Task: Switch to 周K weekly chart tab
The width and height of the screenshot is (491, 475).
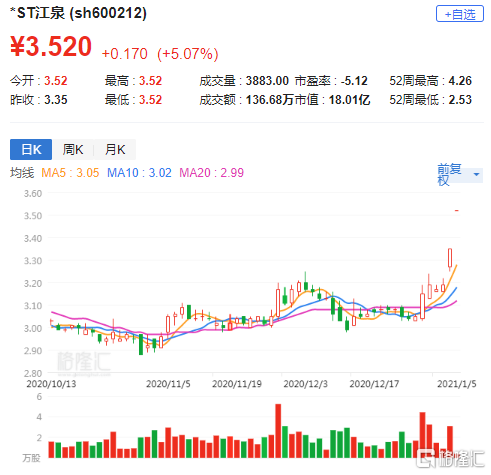Action: 73,149
